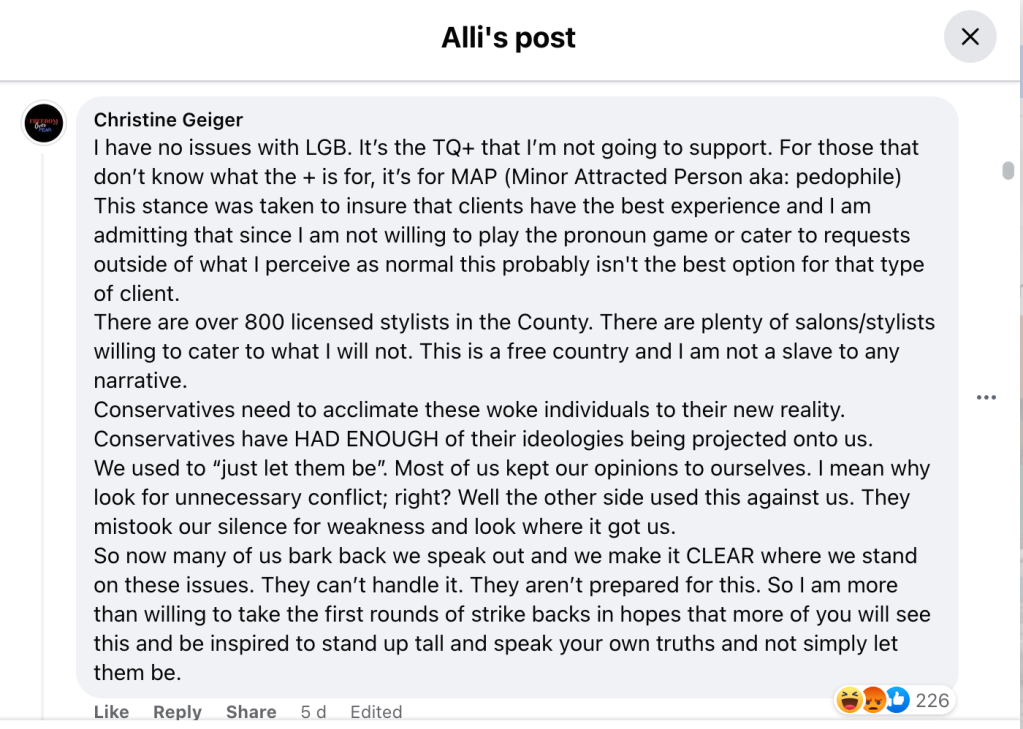Click the blue thumbs-up reaction icon
This screenshot has width=1023, height=729.
(x=897, y=701)
